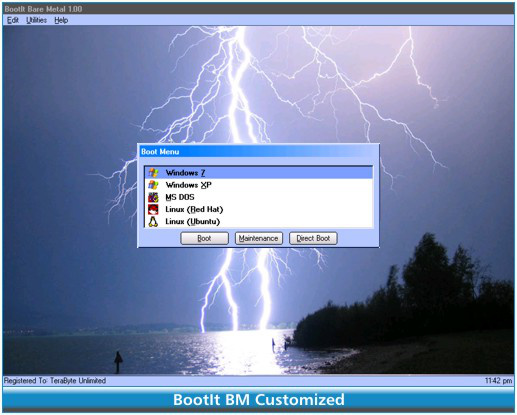Image resolution: width=517 pixels, height=415 pixels.
Task: Open Maintenance mode button
Action: coord(259,238)
